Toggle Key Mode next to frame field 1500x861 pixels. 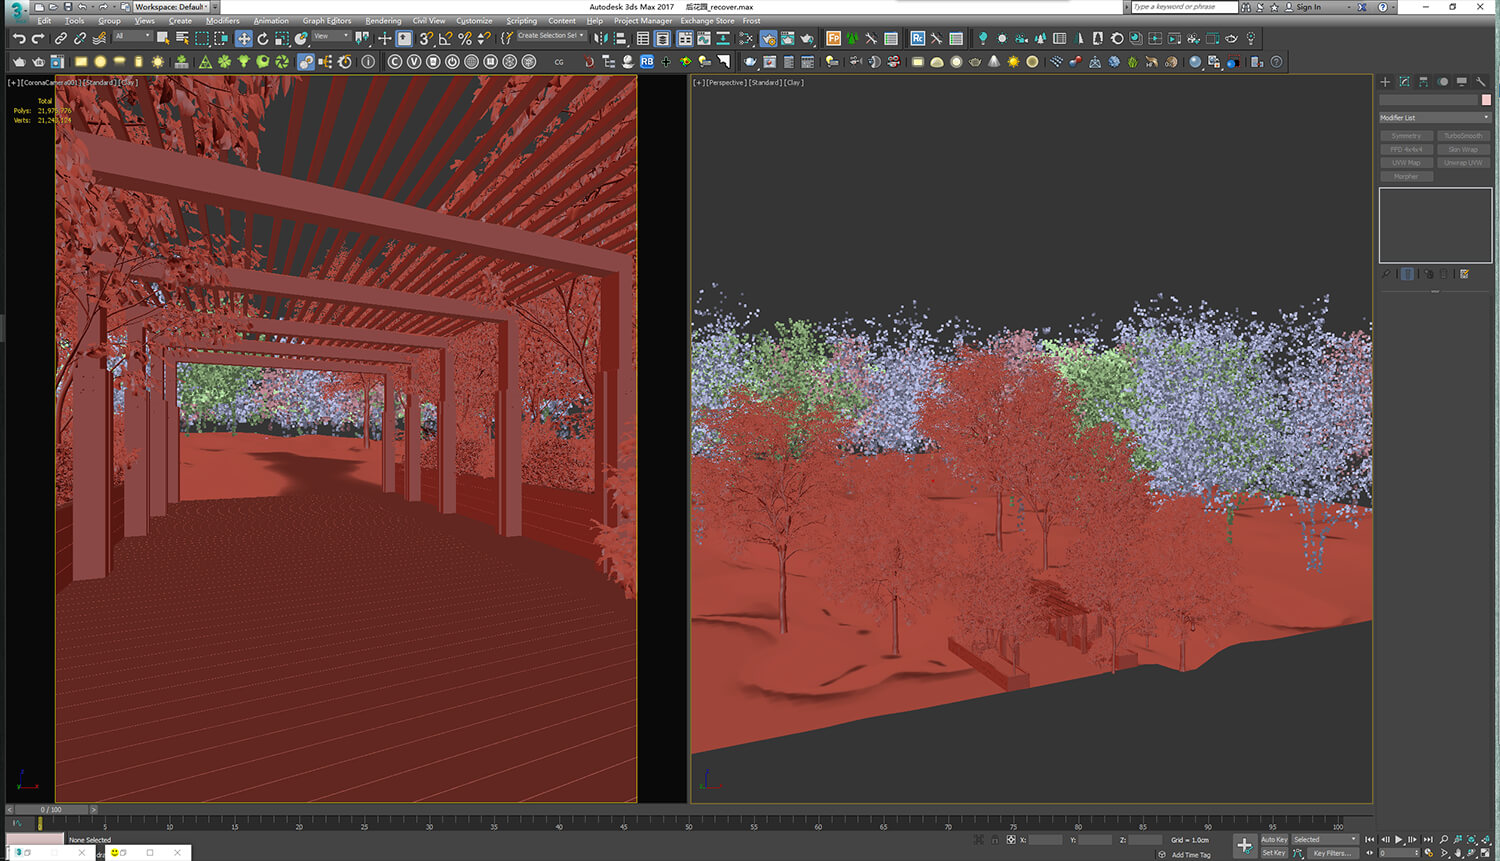click(1370, 853)
